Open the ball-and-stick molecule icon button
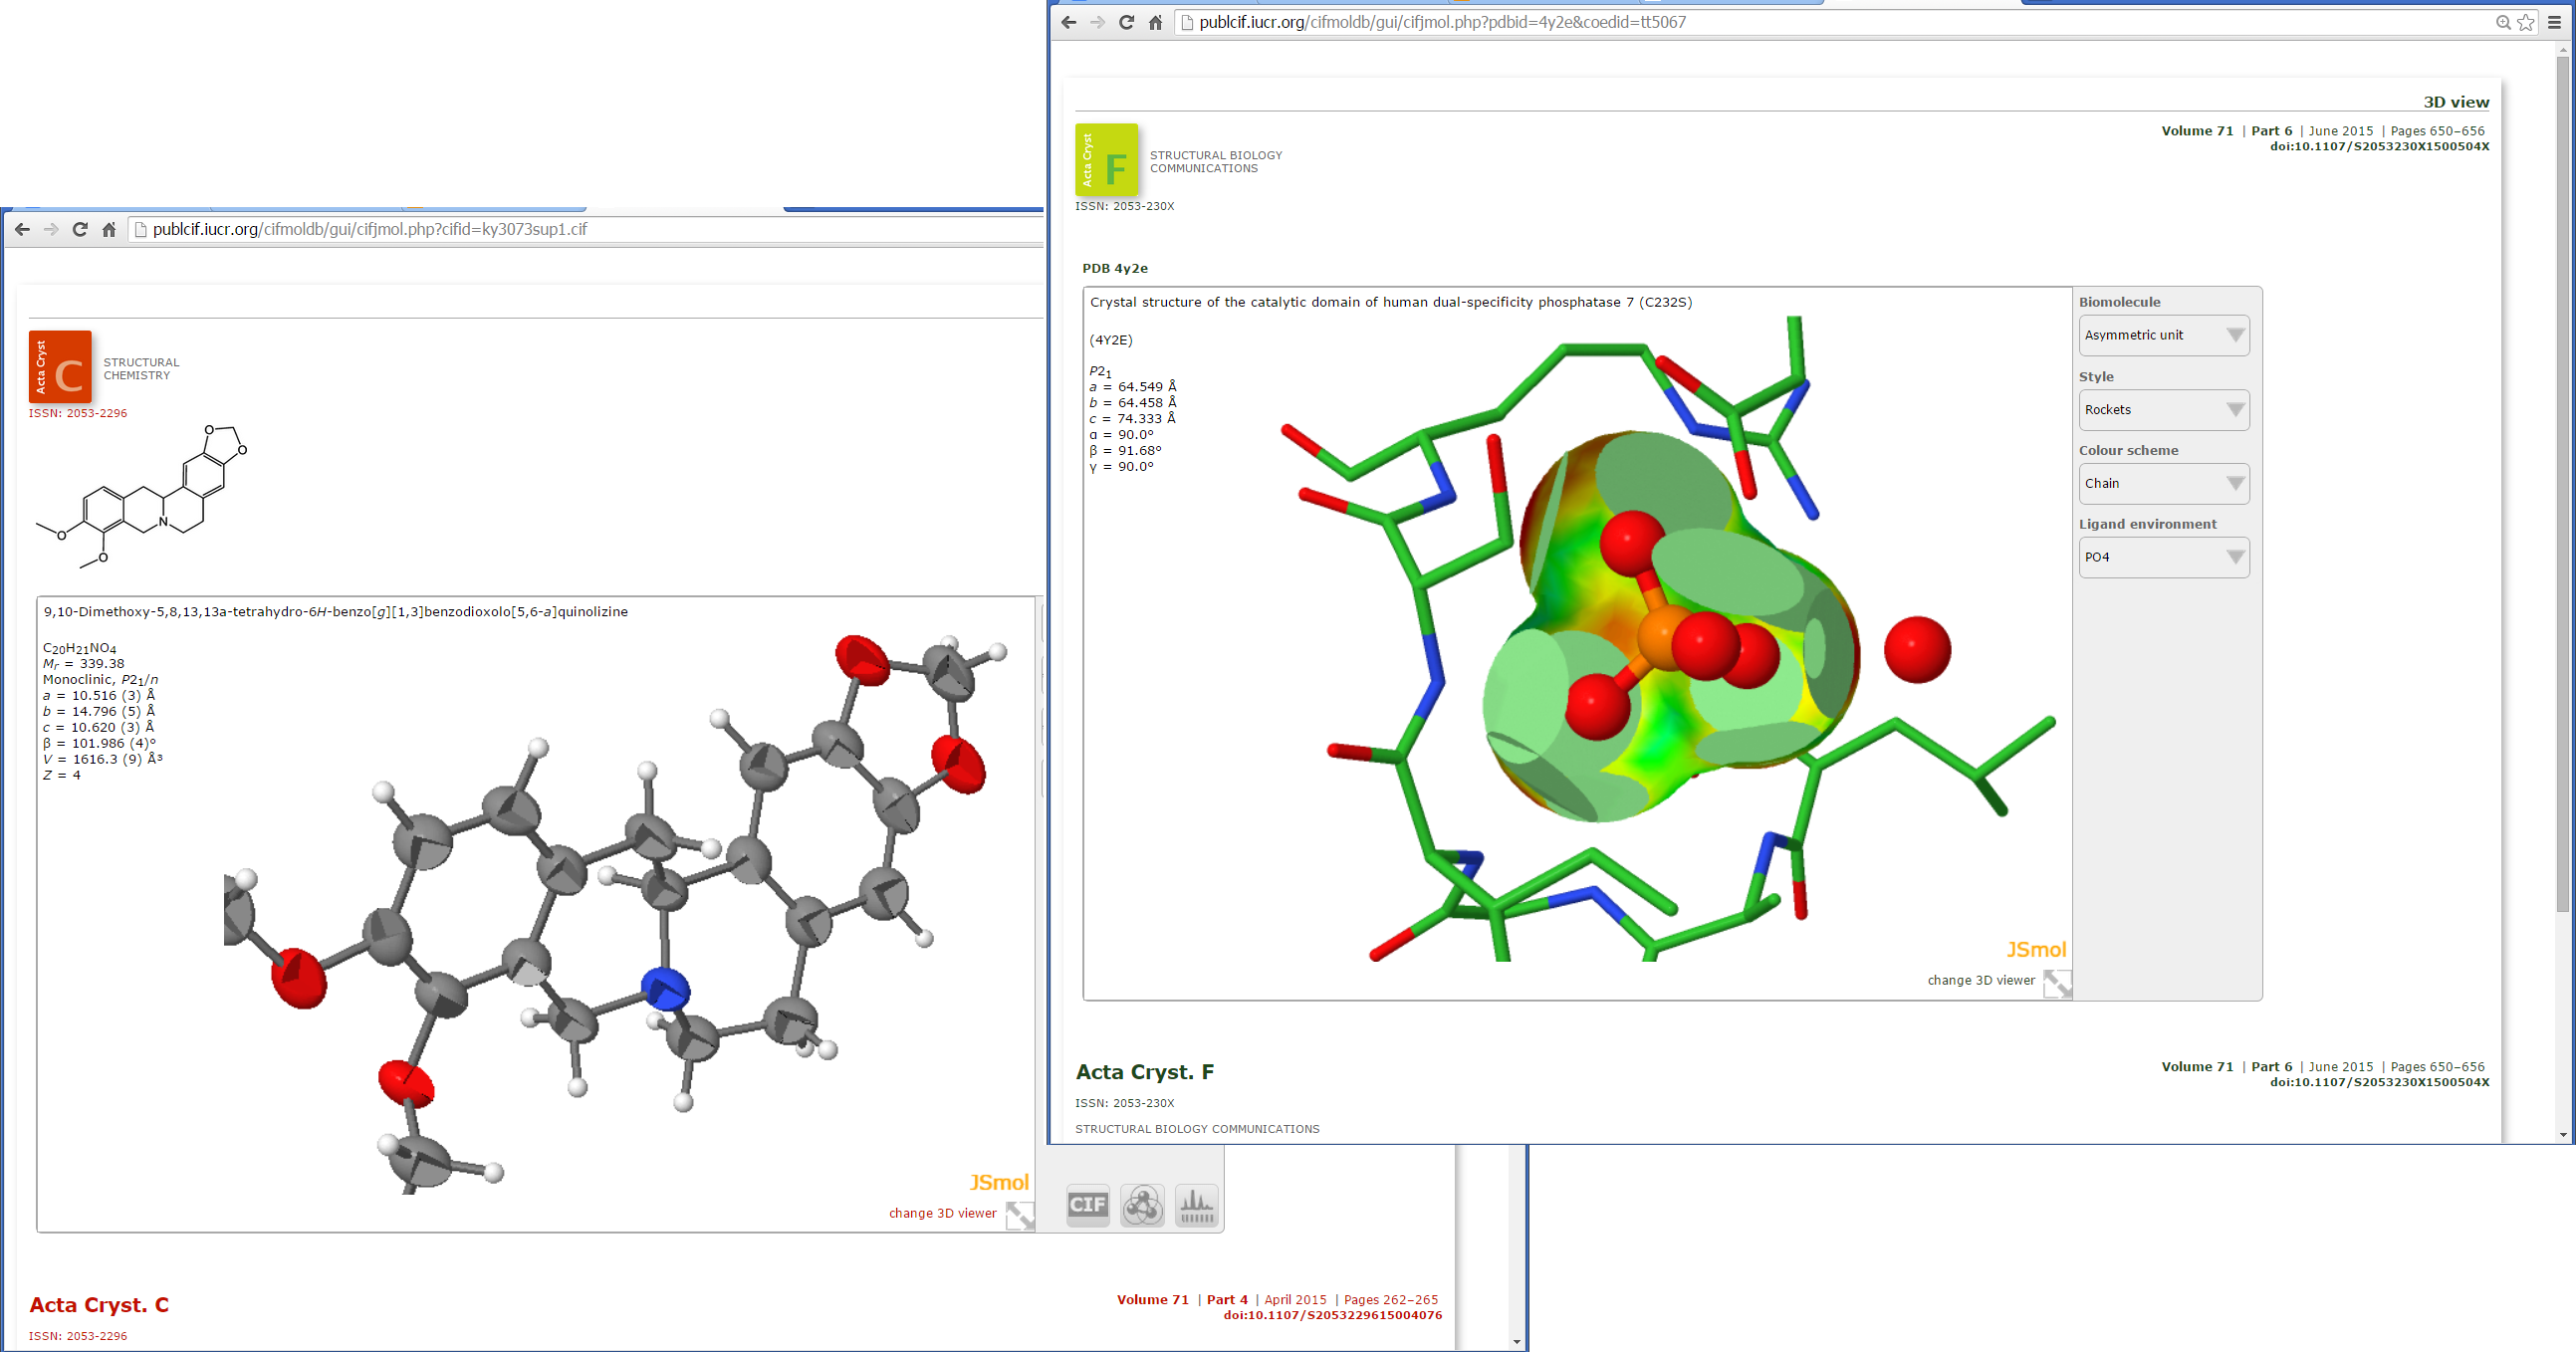This screenshot has height=1352, width=2576. click(1142, 1204)
